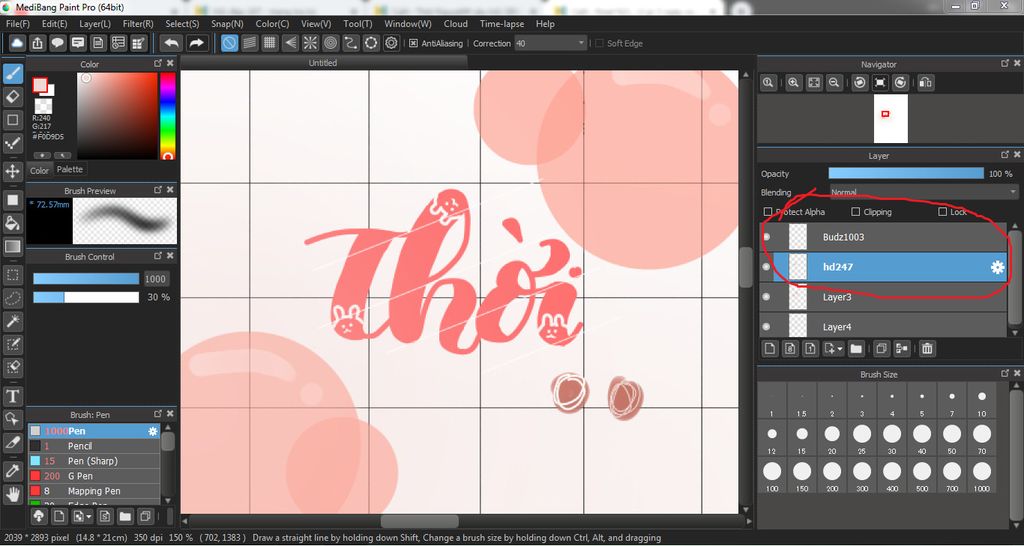Pick brush size 100 preset
The height and width of the screenshot is (546, 1024).
click(x=772, y=475)
